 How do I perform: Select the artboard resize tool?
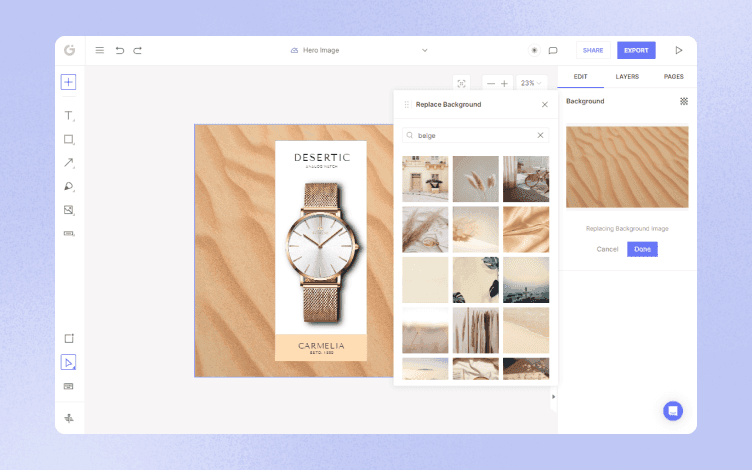click(69, 339)
